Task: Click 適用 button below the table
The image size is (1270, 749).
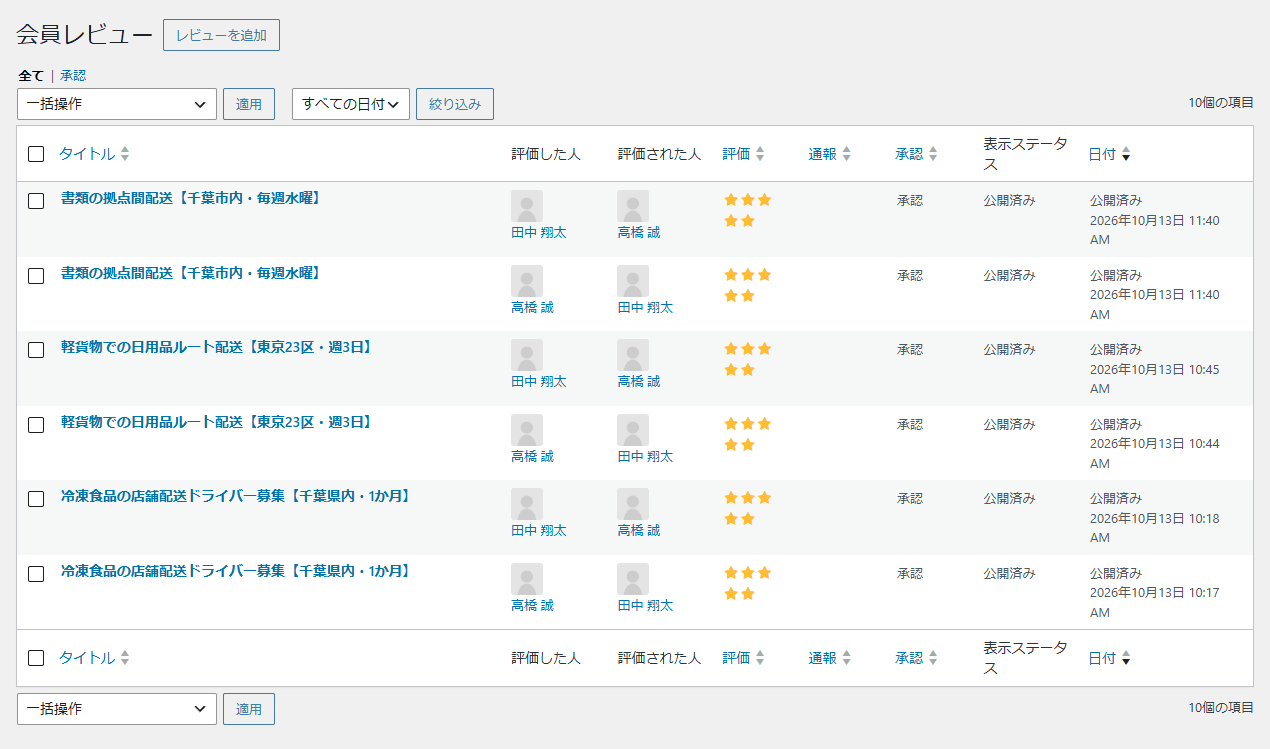Action: click(x=249, y=709)
